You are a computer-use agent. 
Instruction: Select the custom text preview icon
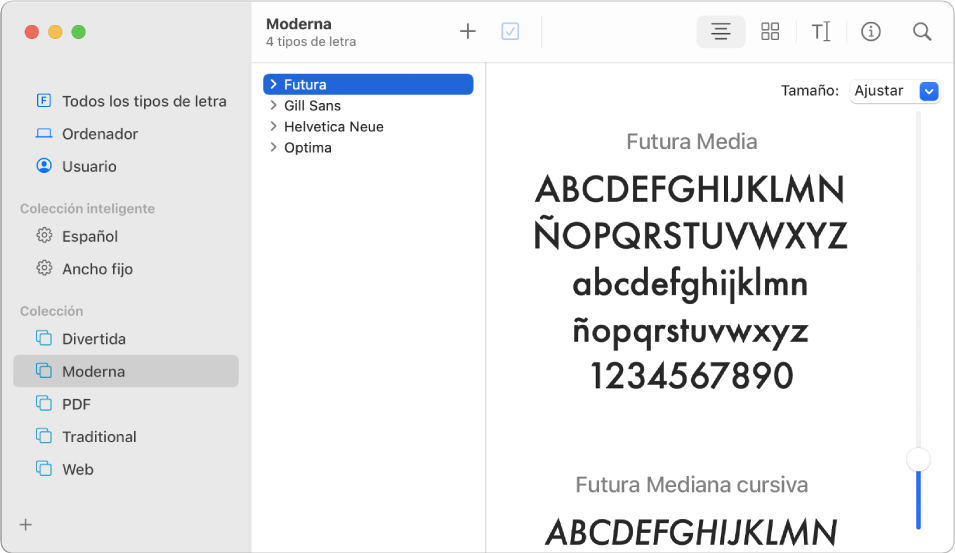tap(820, 31)
